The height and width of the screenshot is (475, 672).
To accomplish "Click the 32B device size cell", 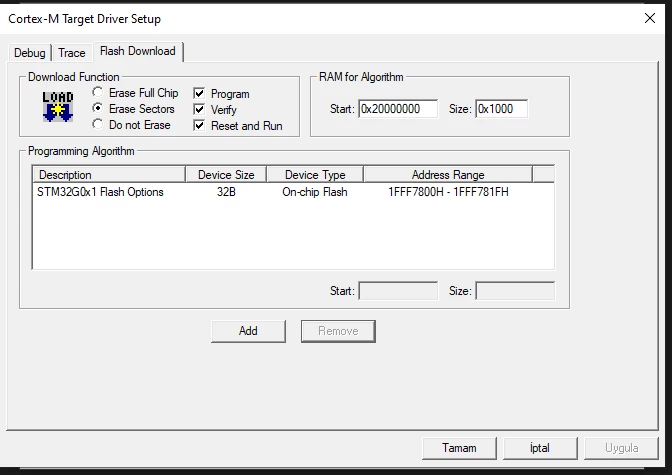I will click(226, 192).
